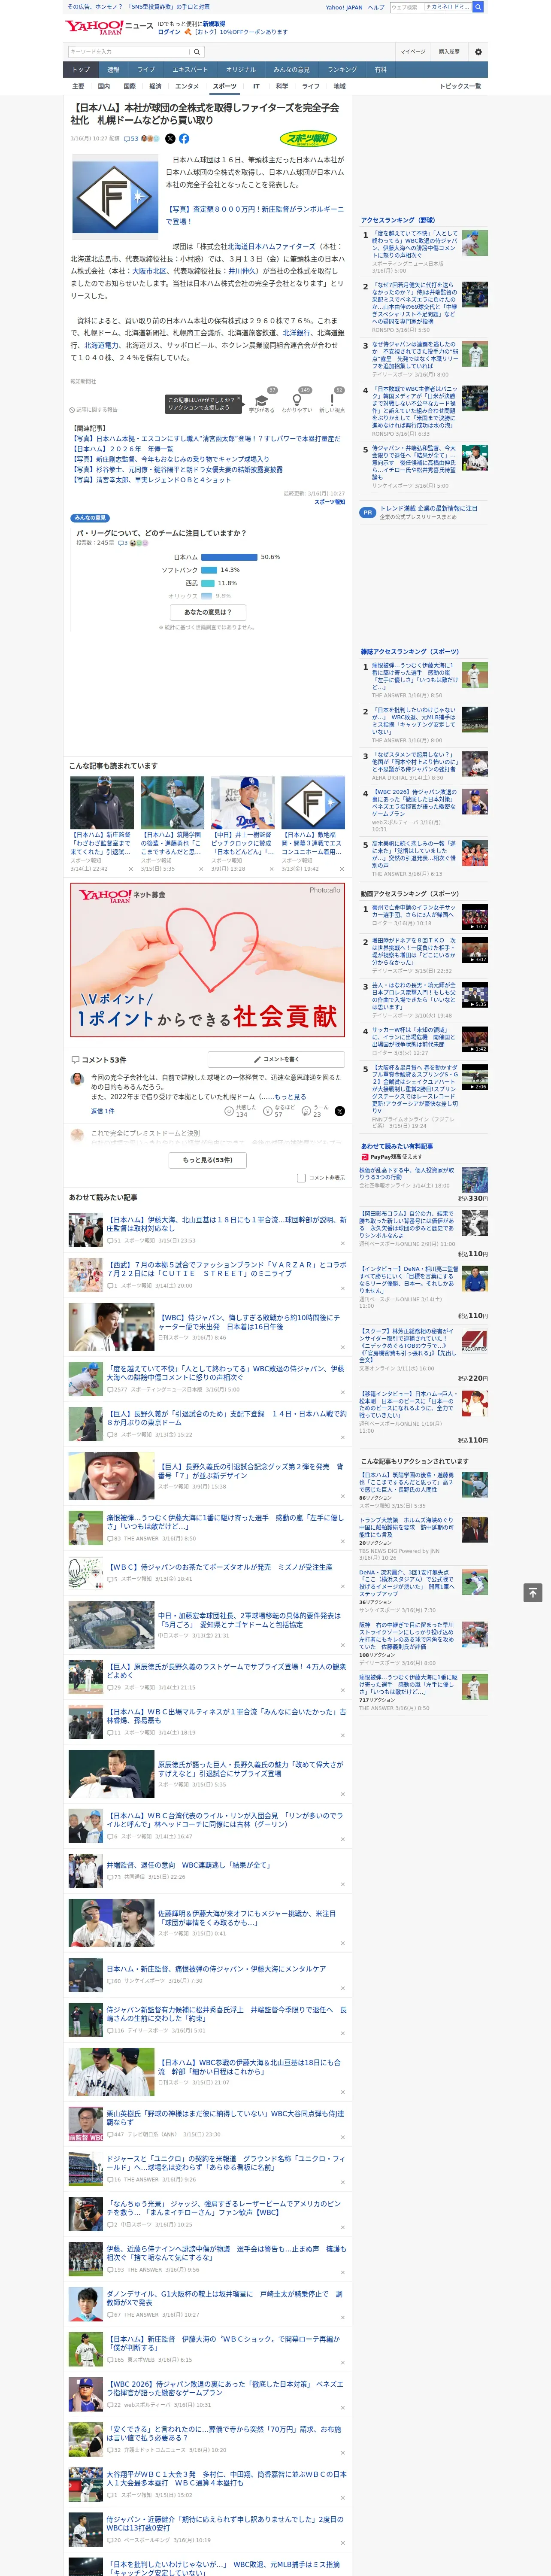Click the ソフトバンク poll result bar
This screenshot has width=551, height=2576.
coord(209,570)
